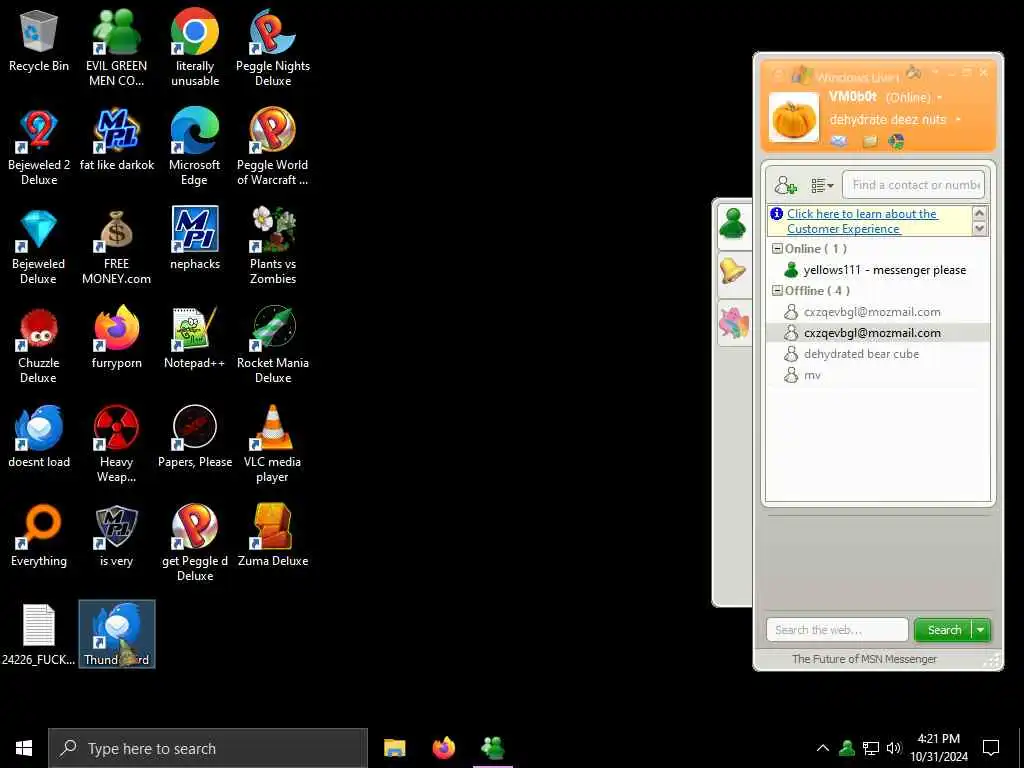Select the 24226_FUCK... text file
Viewport: 1024px width, 768px height.
(x=39, y=635)
